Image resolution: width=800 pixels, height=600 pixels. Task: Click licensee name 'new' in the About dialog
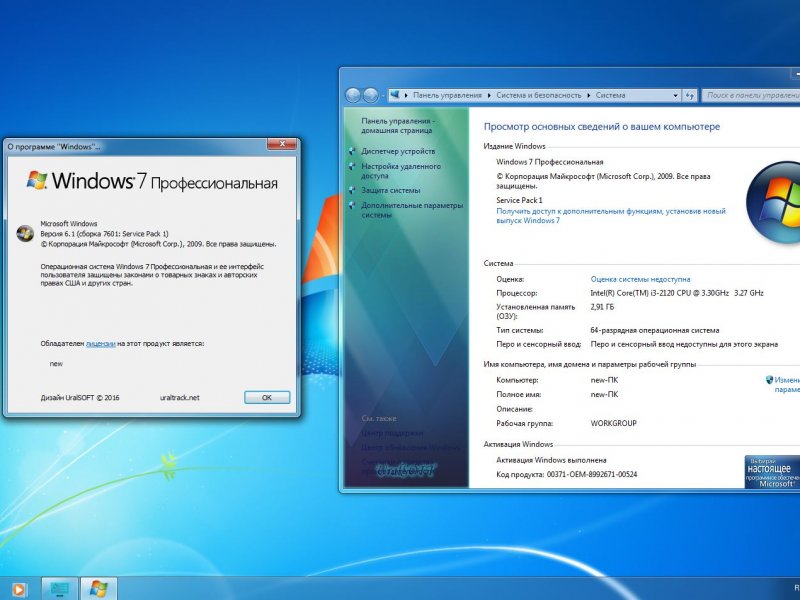pyautogui.click(x=56, y=364)
